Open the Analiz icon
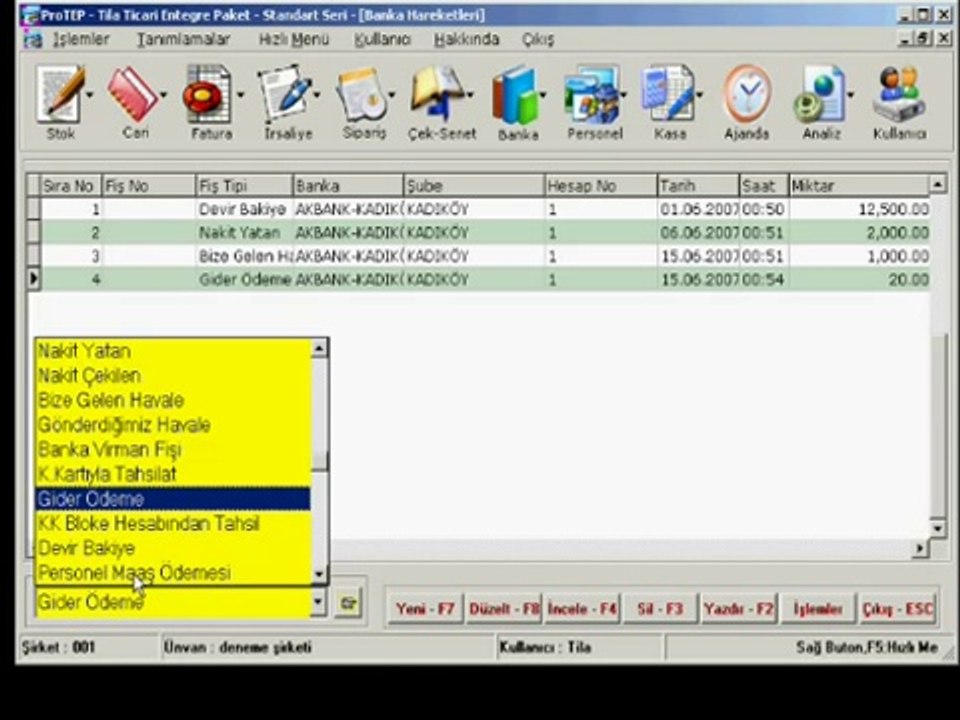This screenshot has height=720, width=960. coord(820,96)
